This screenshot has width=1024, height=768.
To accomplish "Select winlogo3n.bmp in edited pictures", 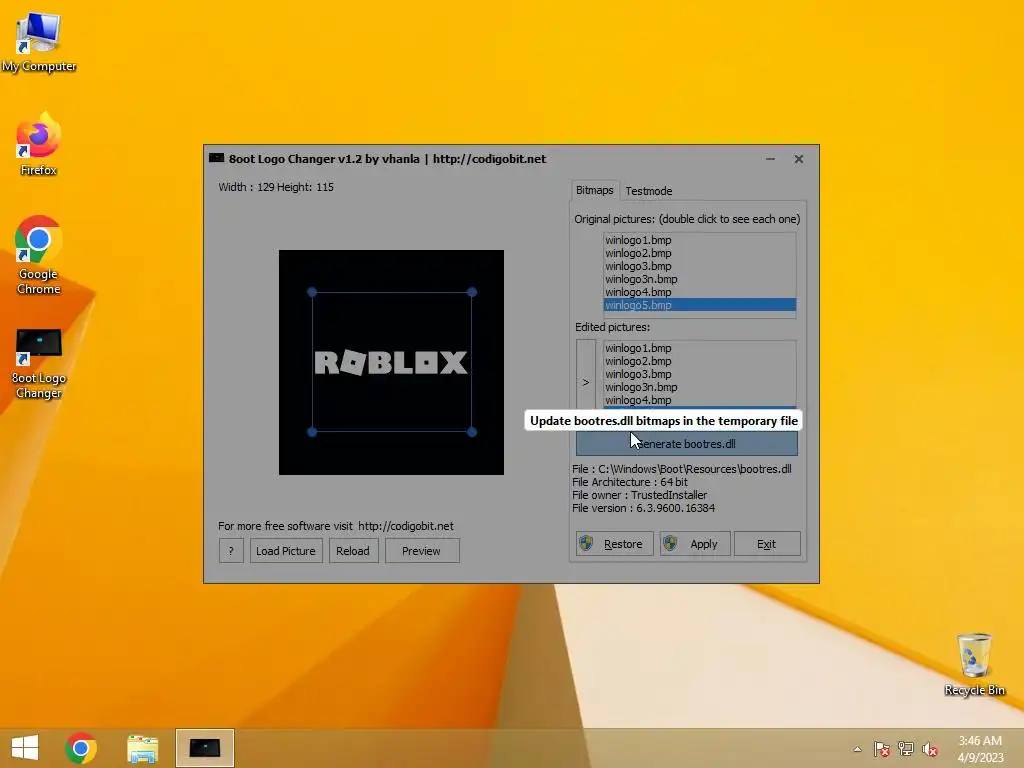I will (x=699, y=387).
